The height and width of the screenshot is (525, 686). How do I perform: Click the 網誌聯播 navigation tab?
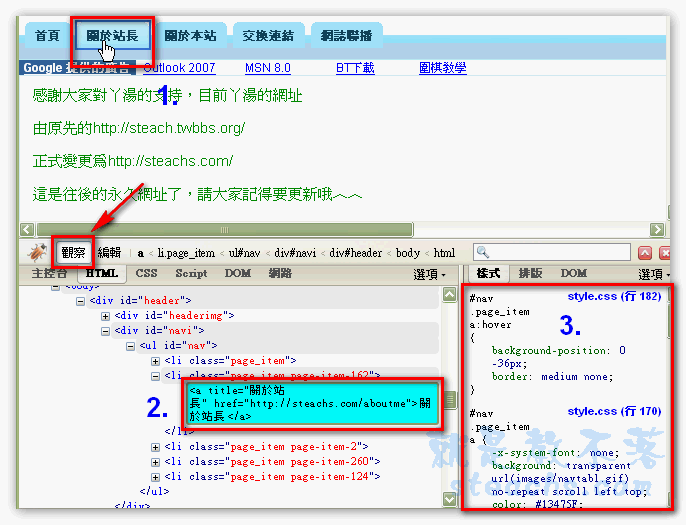click(346, 35)
